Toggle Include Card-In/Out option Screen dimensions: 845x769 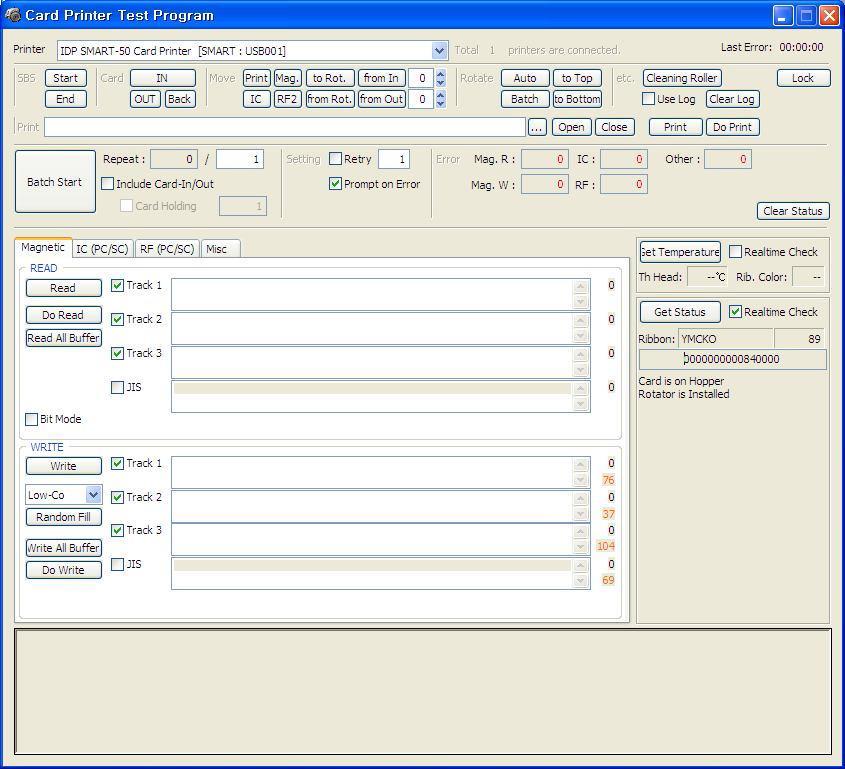[107, 184]
